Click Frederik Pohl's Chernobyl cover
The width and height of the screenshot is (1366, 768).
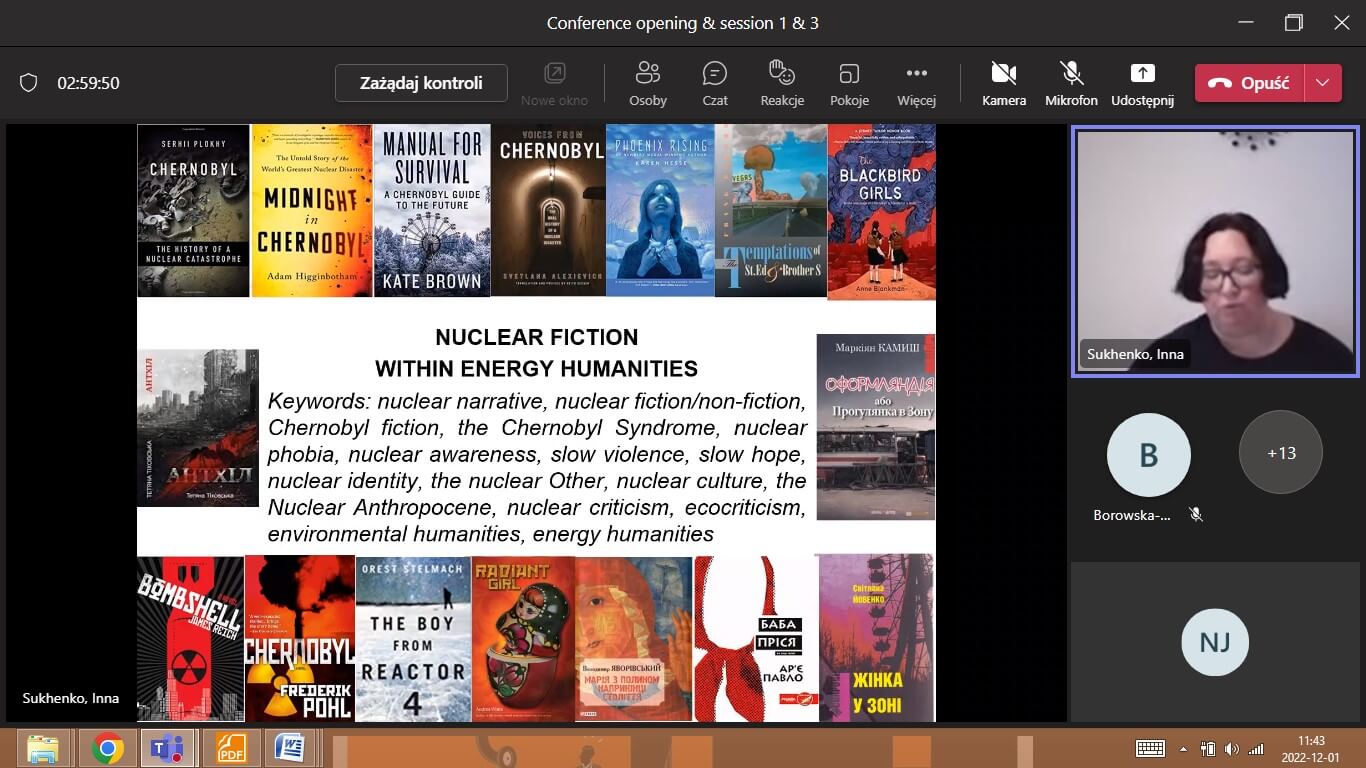tap(300, 639)
